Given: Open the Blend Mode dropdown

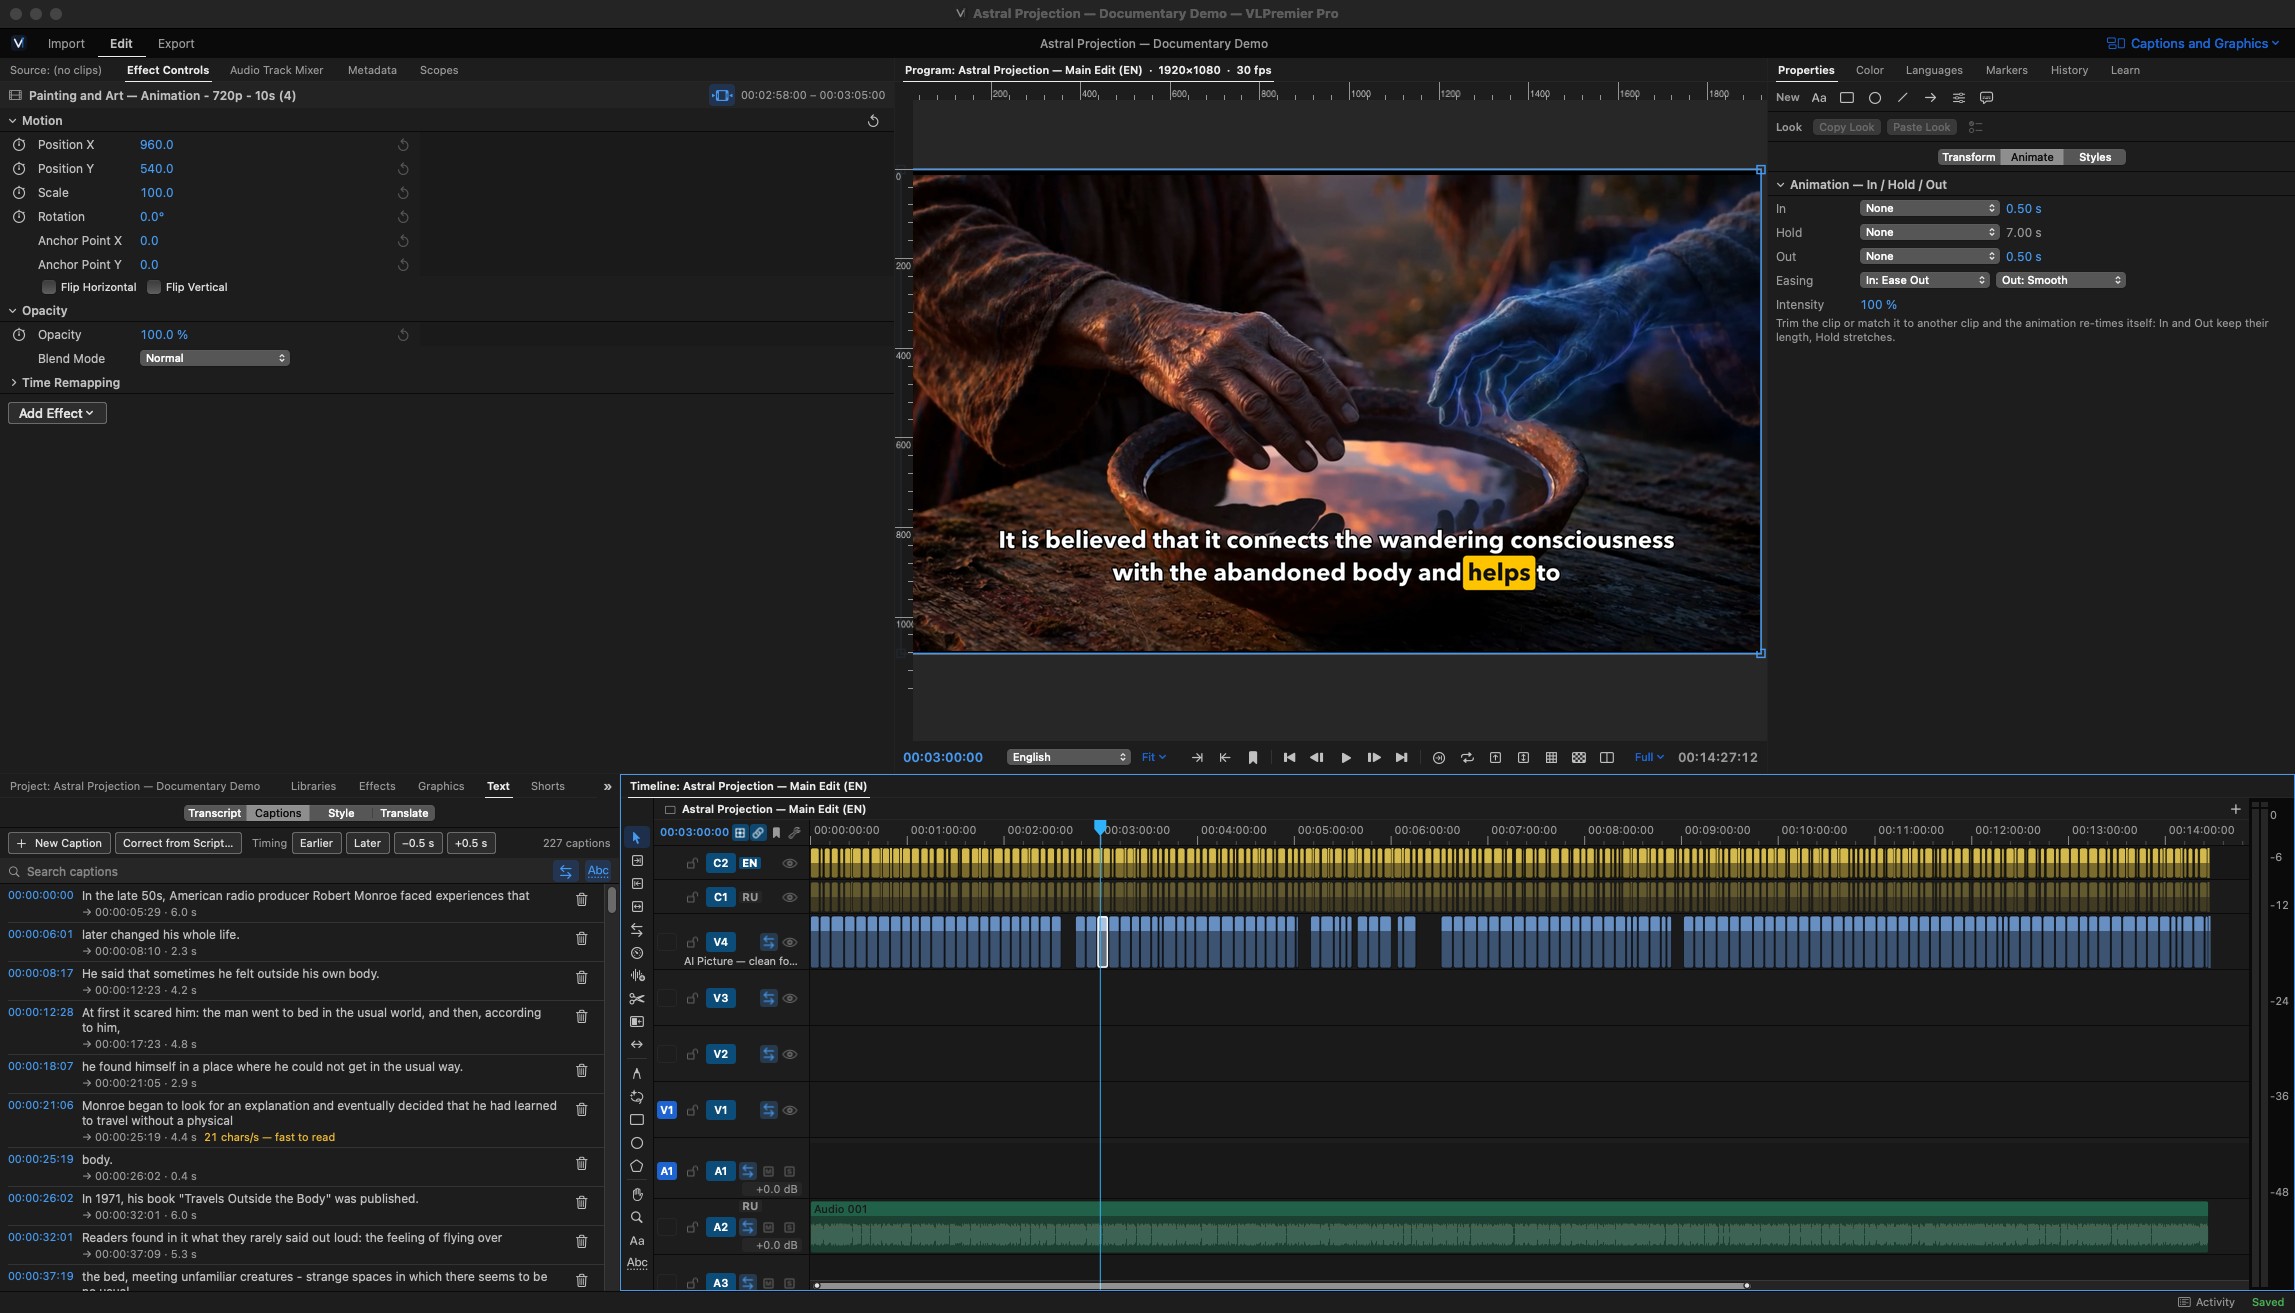Looking at the screenshot, I should (x=214, y=358).
